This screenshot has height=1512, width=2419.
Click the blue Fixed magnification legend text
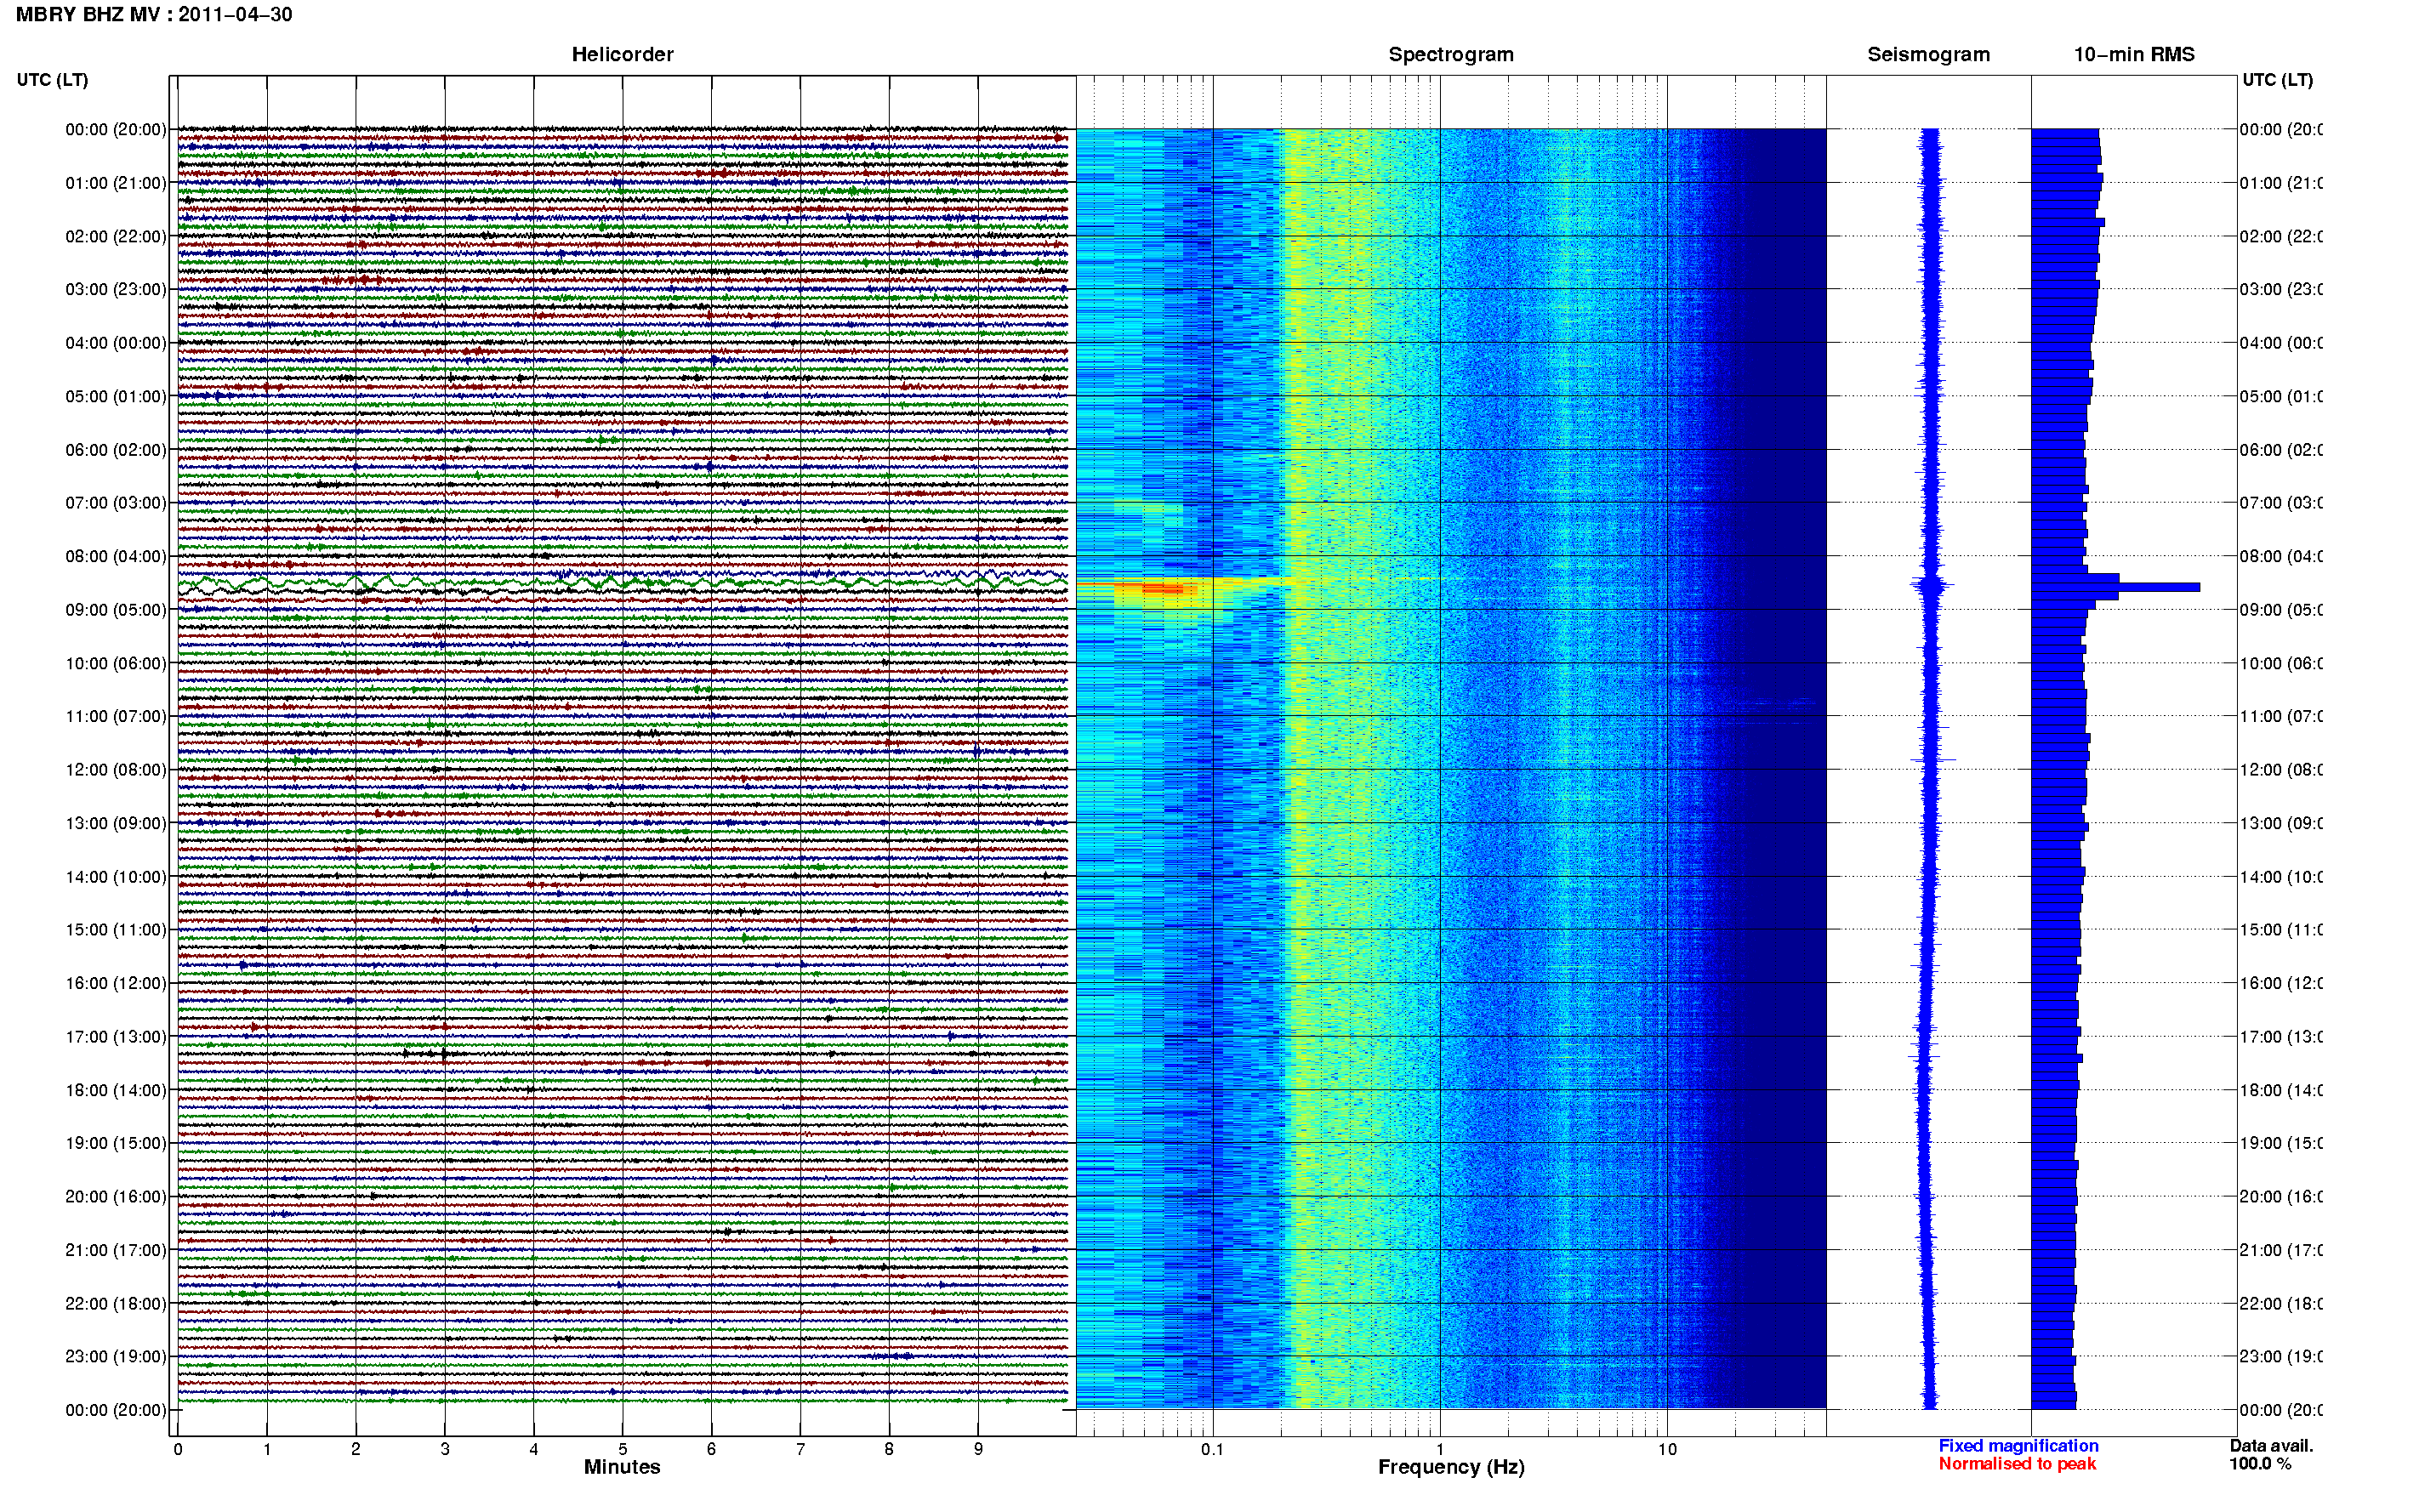click(x=2018, y=1446)
